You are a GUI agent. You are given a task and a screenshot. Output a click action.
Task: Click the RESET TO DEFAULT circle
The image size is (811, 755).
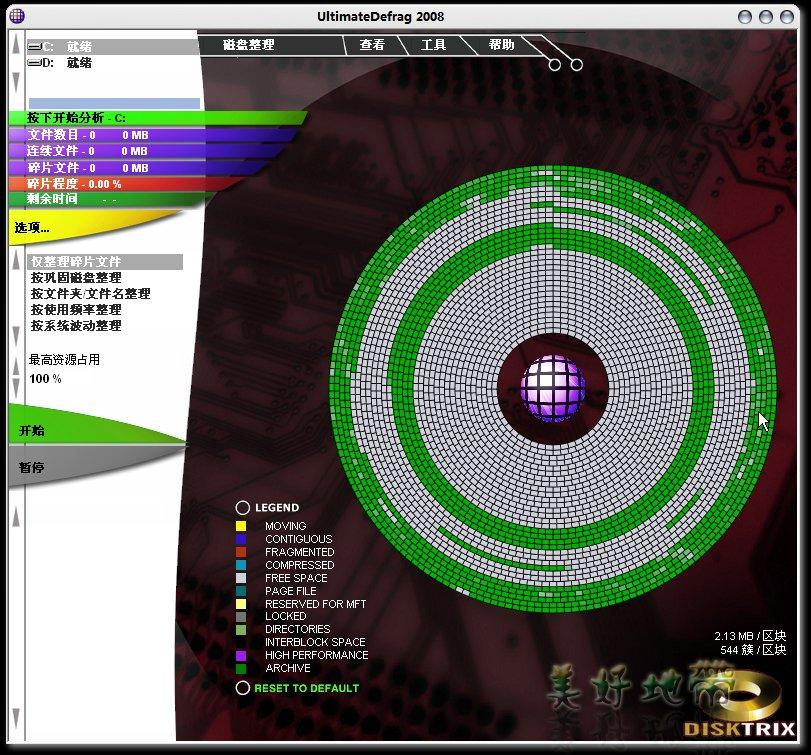tap(243, 688)
